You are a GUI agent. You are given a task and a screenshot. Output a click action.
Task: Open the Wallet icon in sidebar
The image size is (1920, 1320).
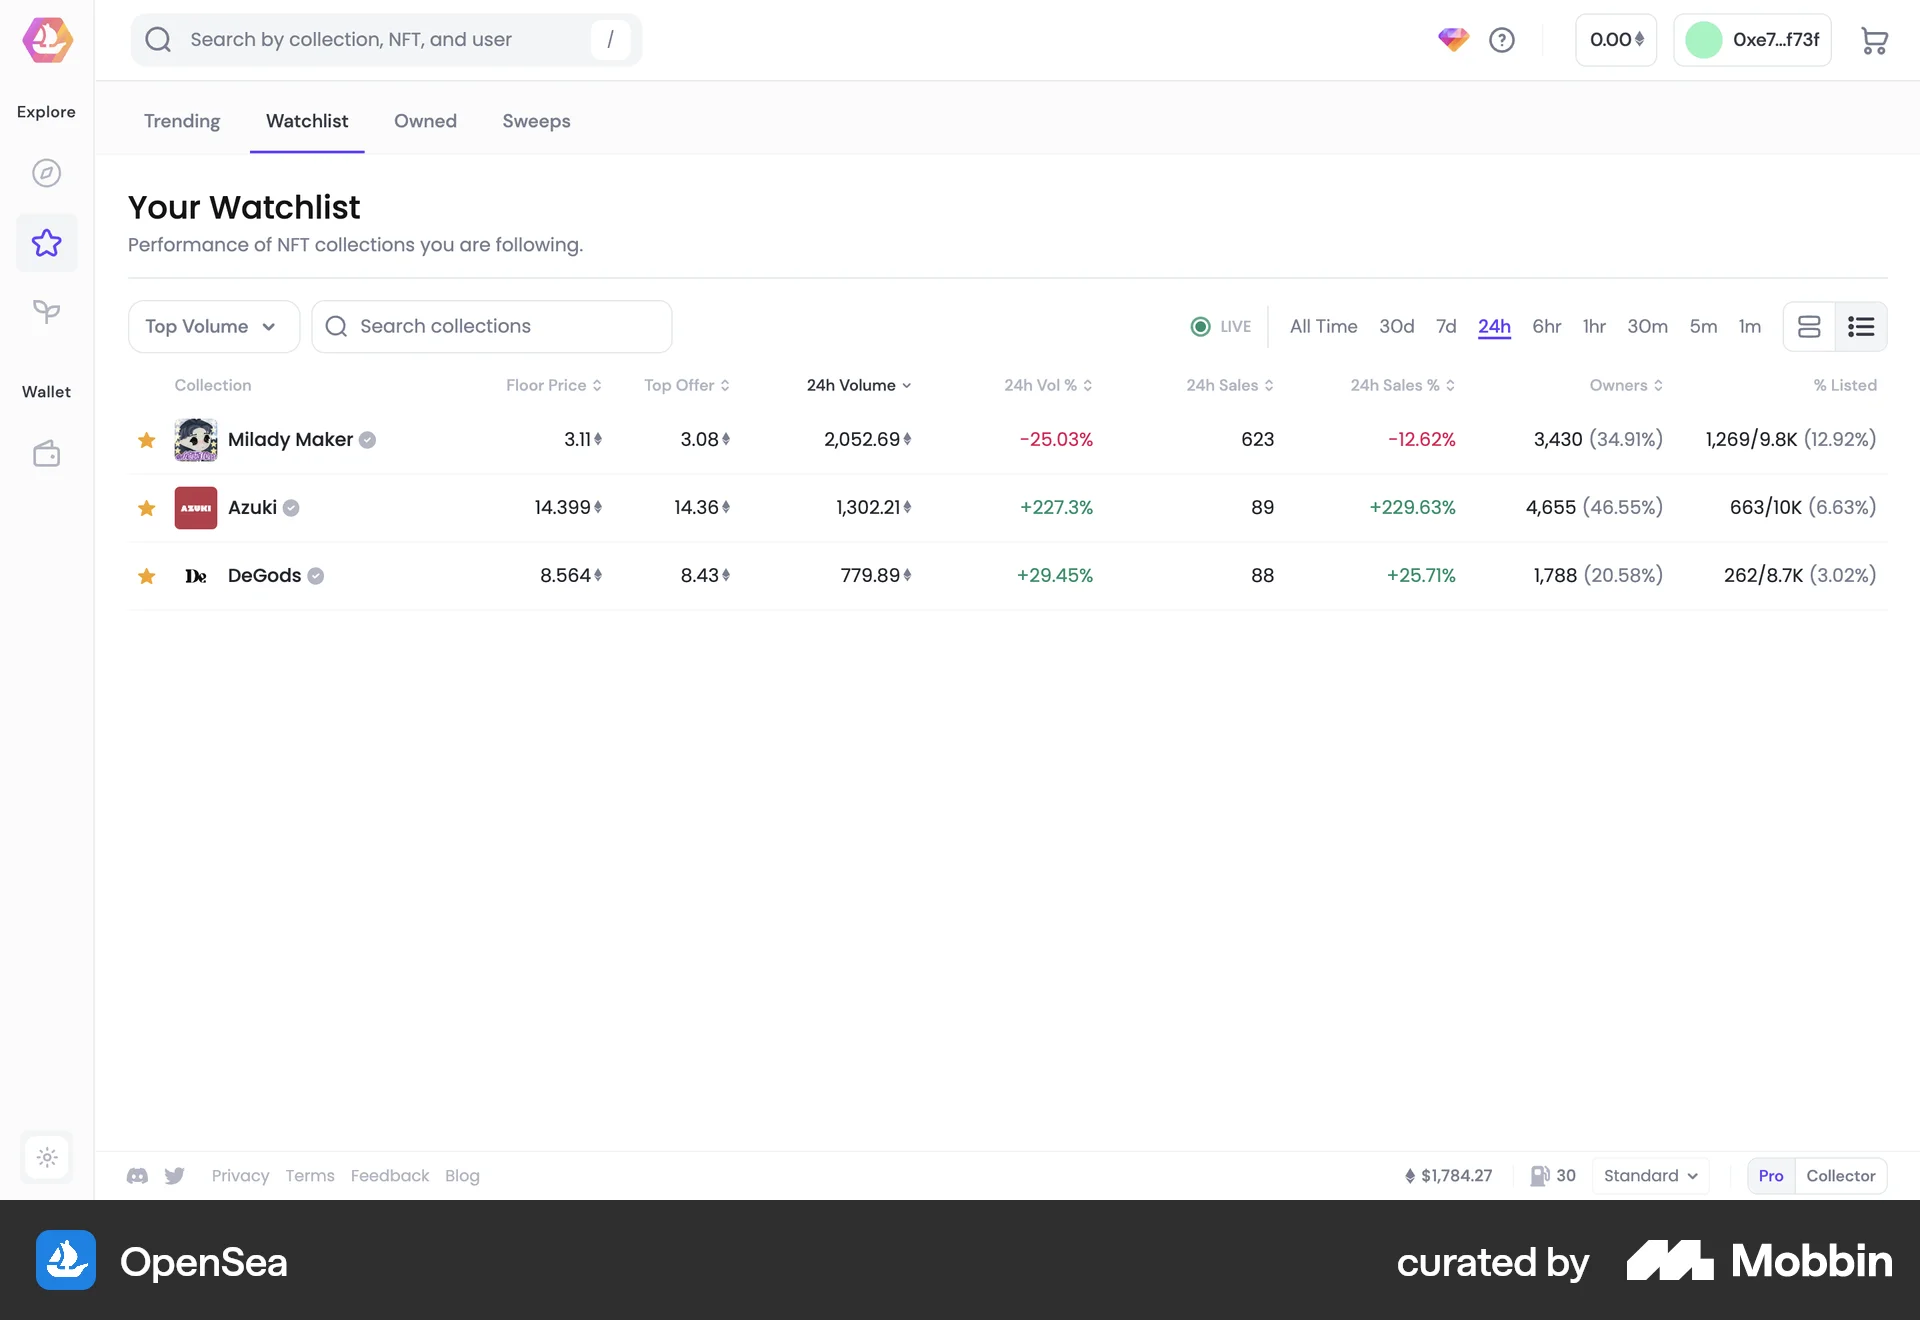(46, 452)
